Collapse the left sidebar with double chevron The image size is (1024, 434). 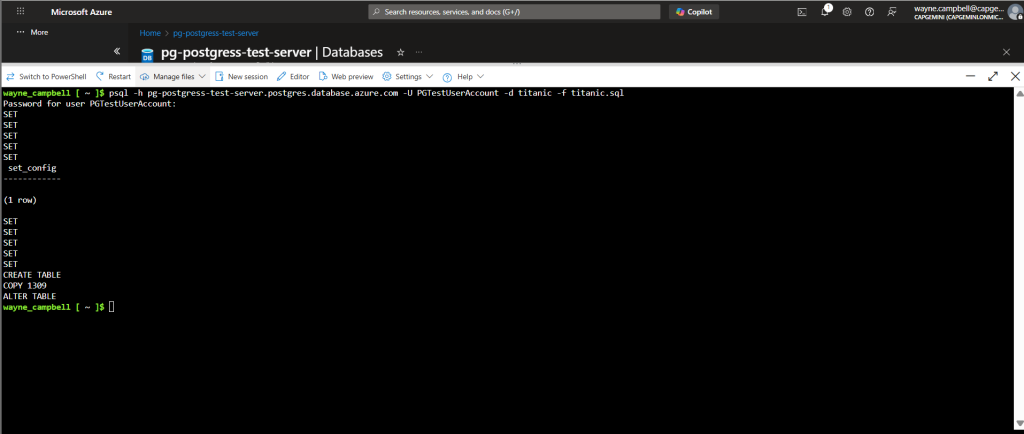(x=116, y=51)
